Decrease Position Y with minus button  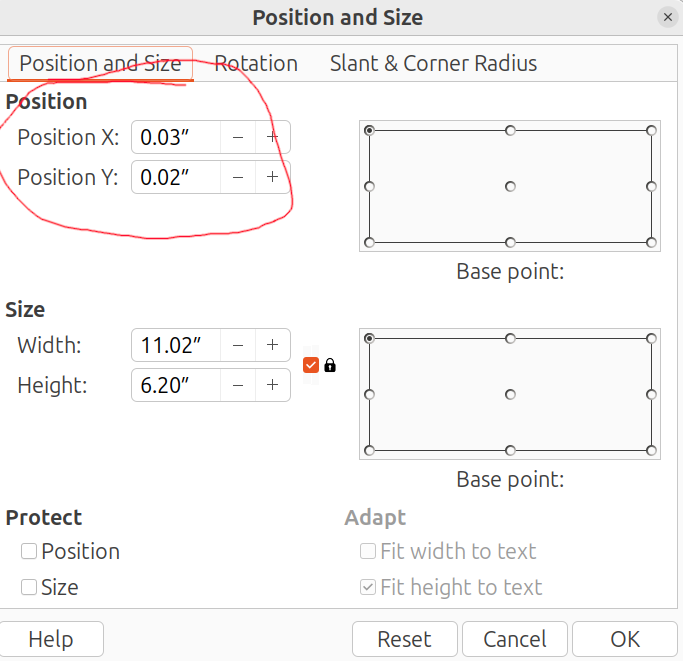point(237,177)
